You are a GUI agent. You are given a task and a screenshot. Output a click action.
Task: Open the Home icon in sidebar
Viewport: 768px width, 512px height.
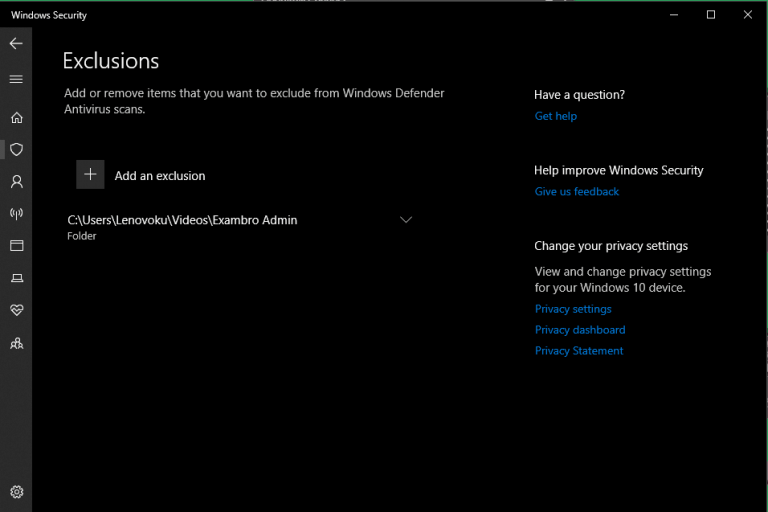pyautogui.click(x=17, y=118)
